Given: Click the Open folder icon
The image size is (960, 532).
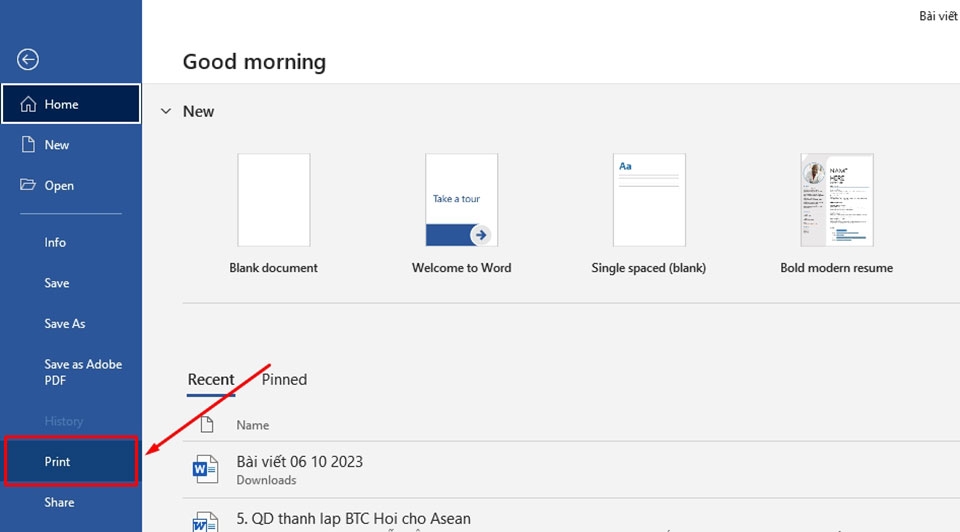Looking at the screenshot, I should (28, 185).
